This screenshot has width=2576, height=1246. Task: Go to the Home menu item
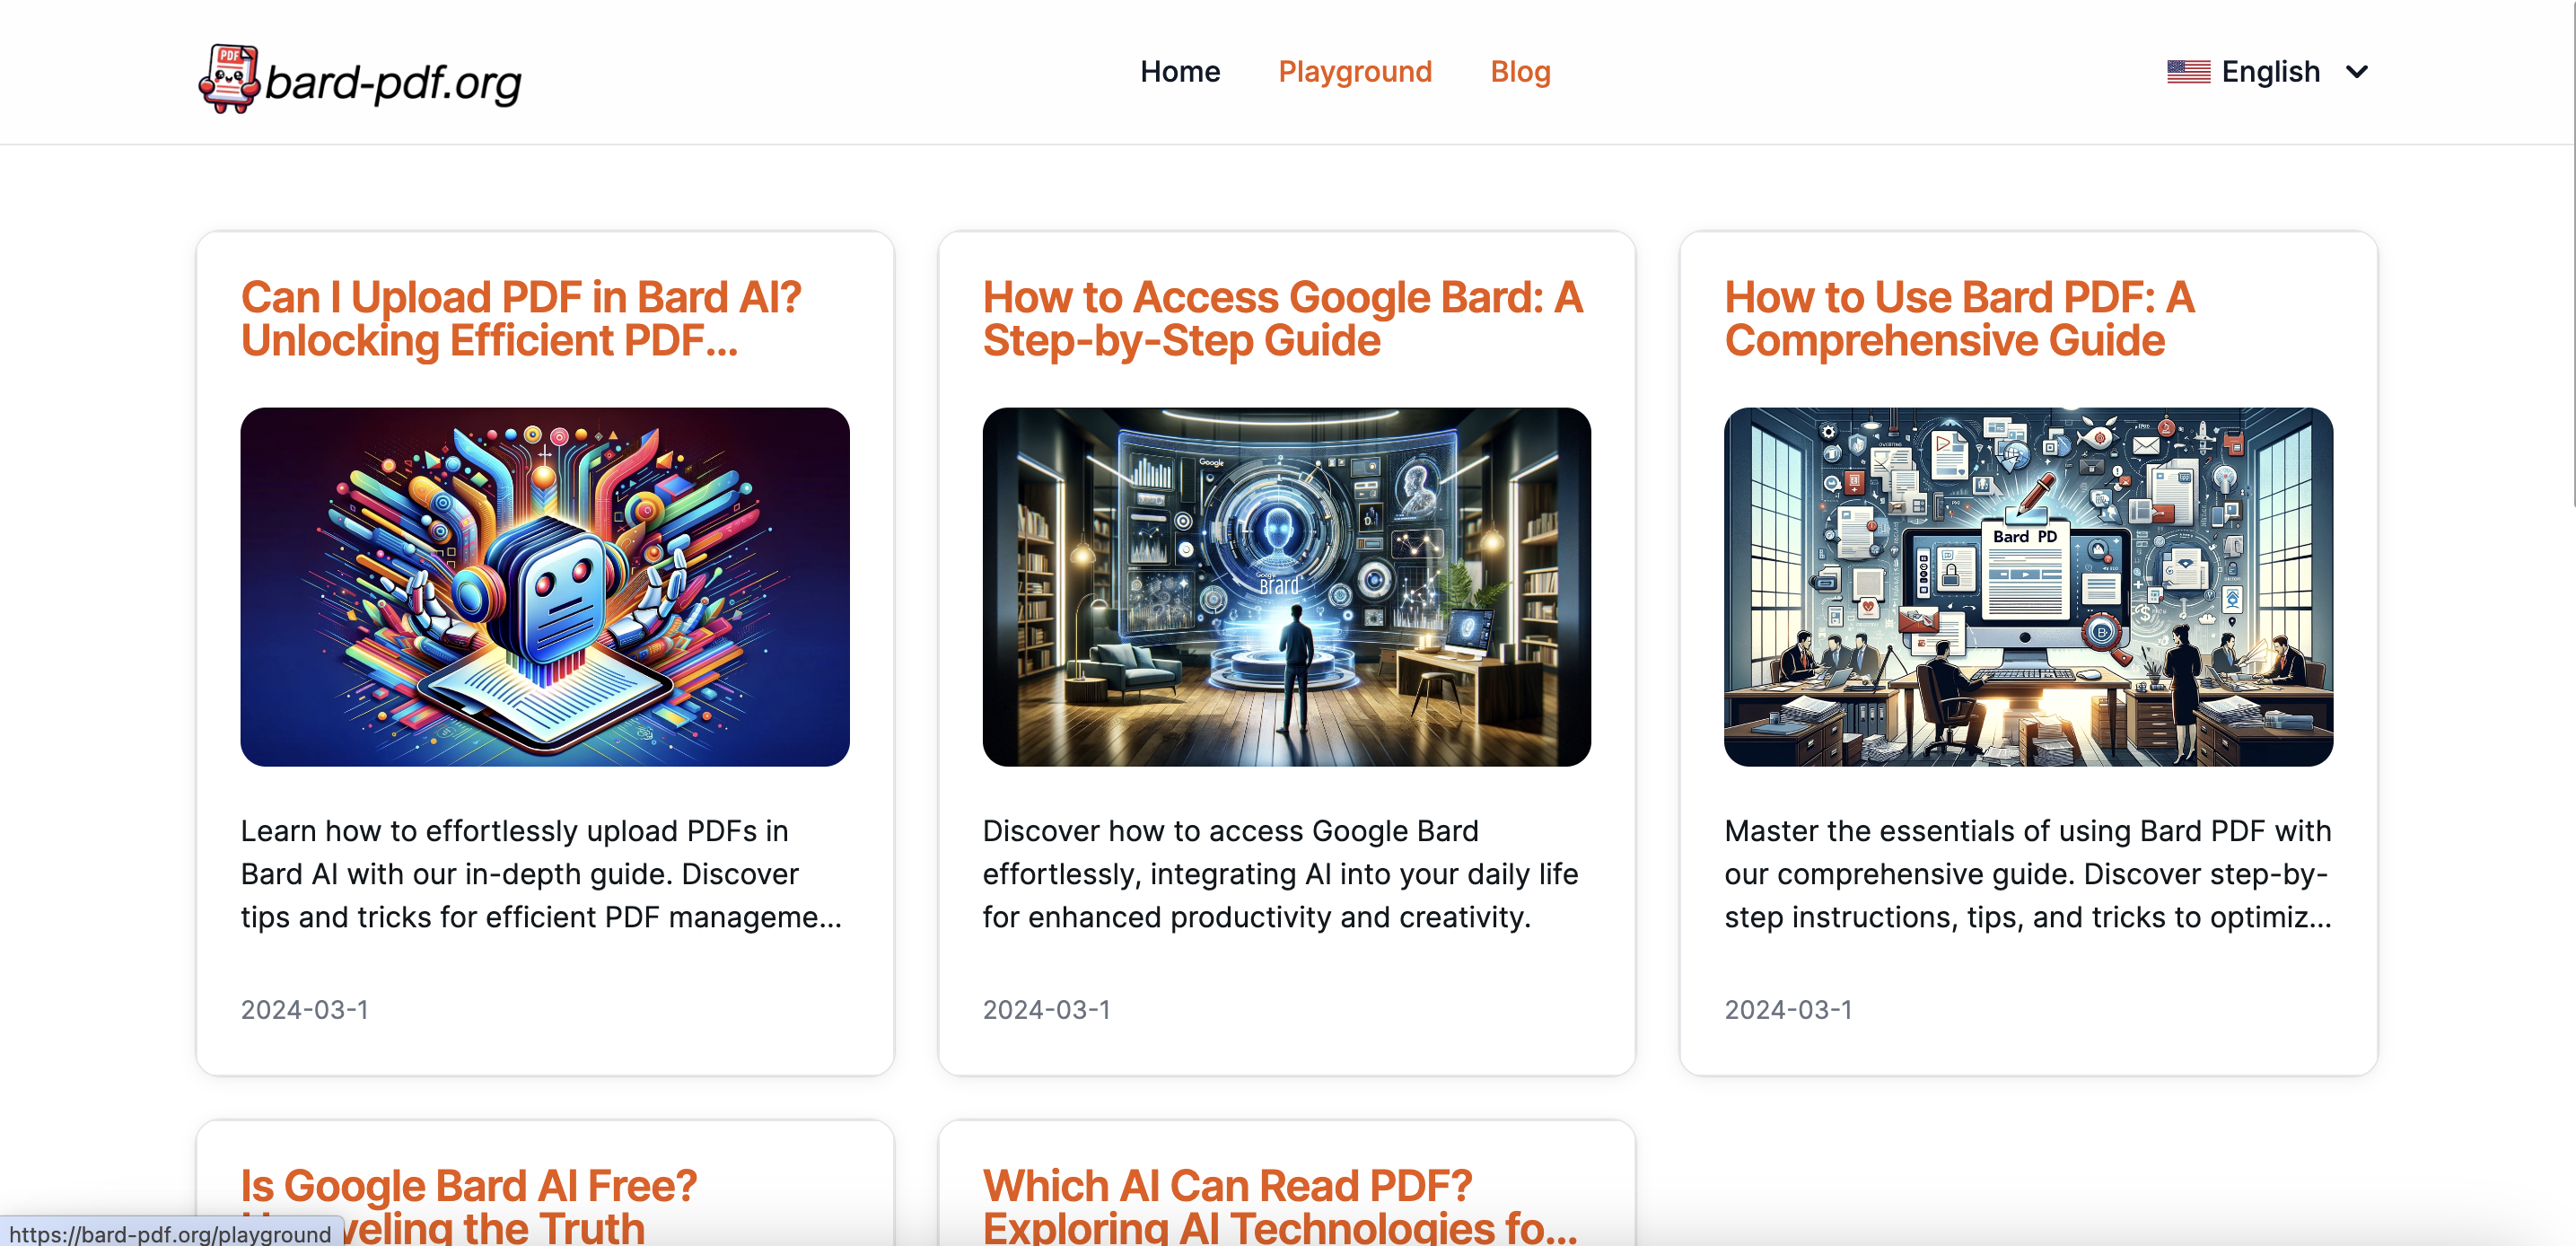pyautogui.click(x=1180, y=72)
